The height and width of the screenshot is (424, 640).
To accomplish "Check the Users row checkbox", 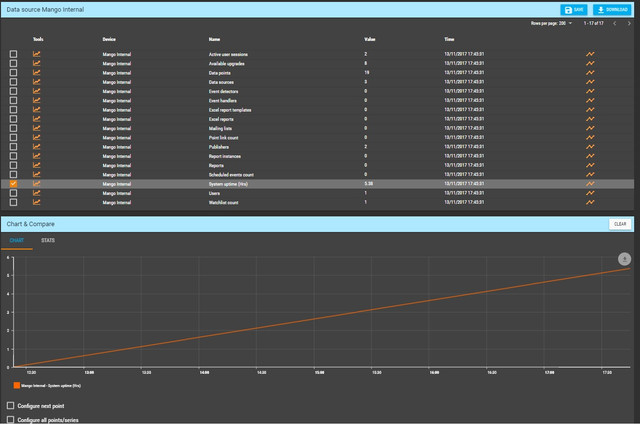I will point(13,193).
